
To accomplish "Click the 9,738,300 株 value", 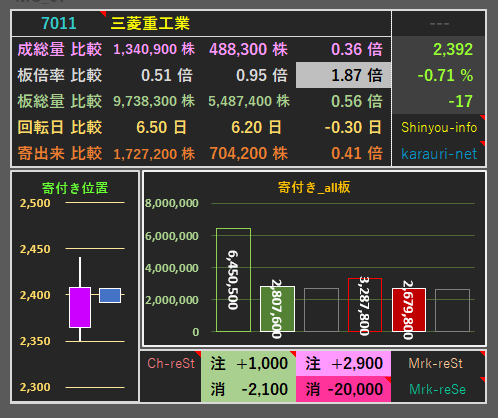I will (154, 101).
